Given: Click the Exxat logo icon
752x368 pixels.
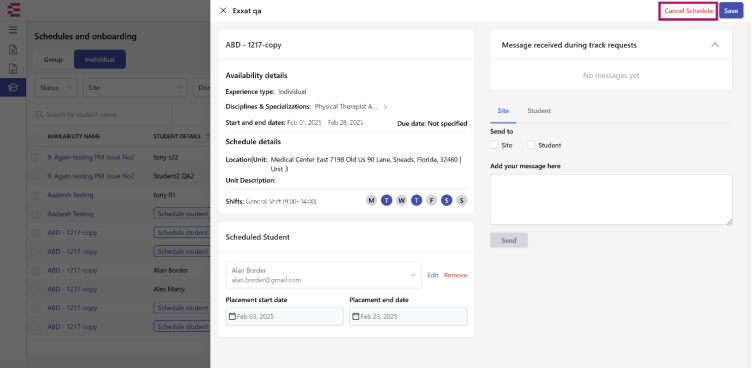Looking at the screenshot, I should (13, 10).
